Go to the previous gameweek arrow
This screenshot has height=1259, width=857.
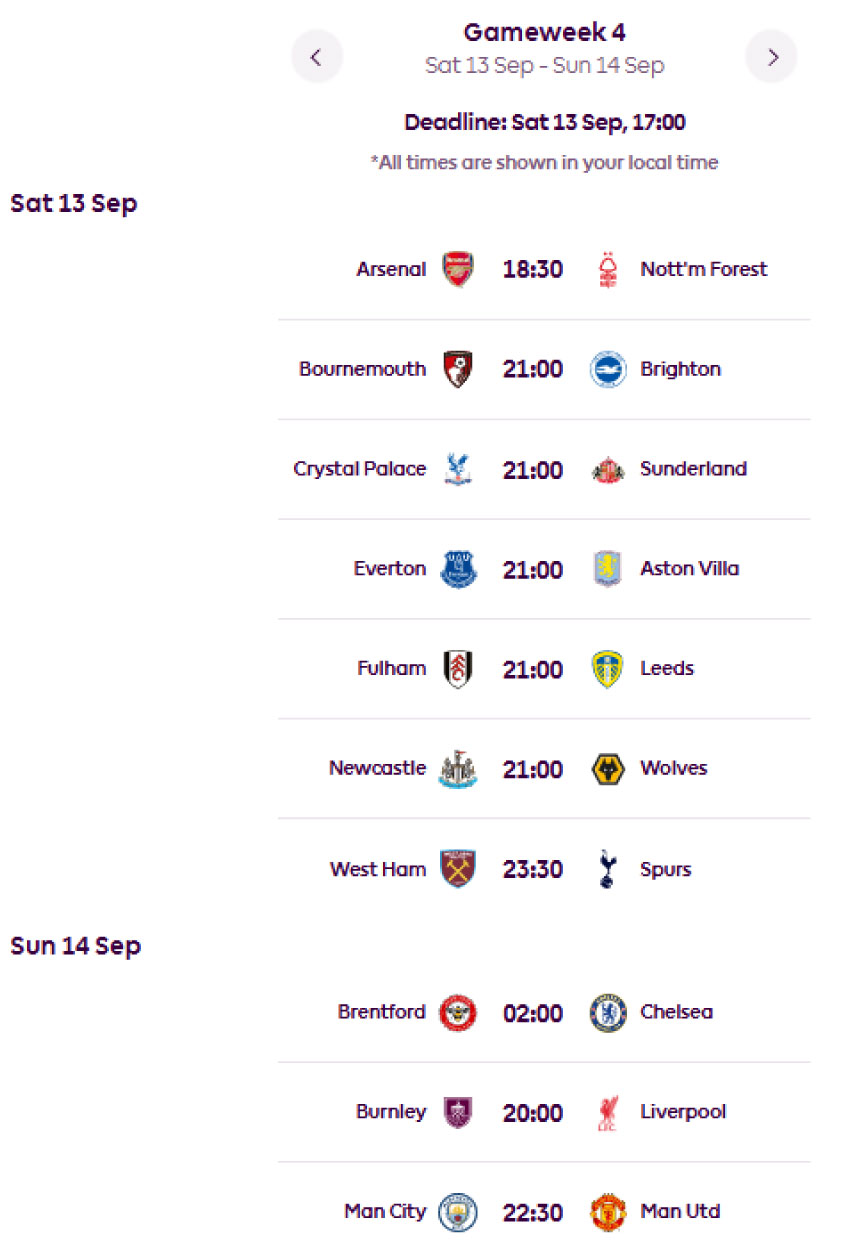pyautogui.click(x=317, y=57)
